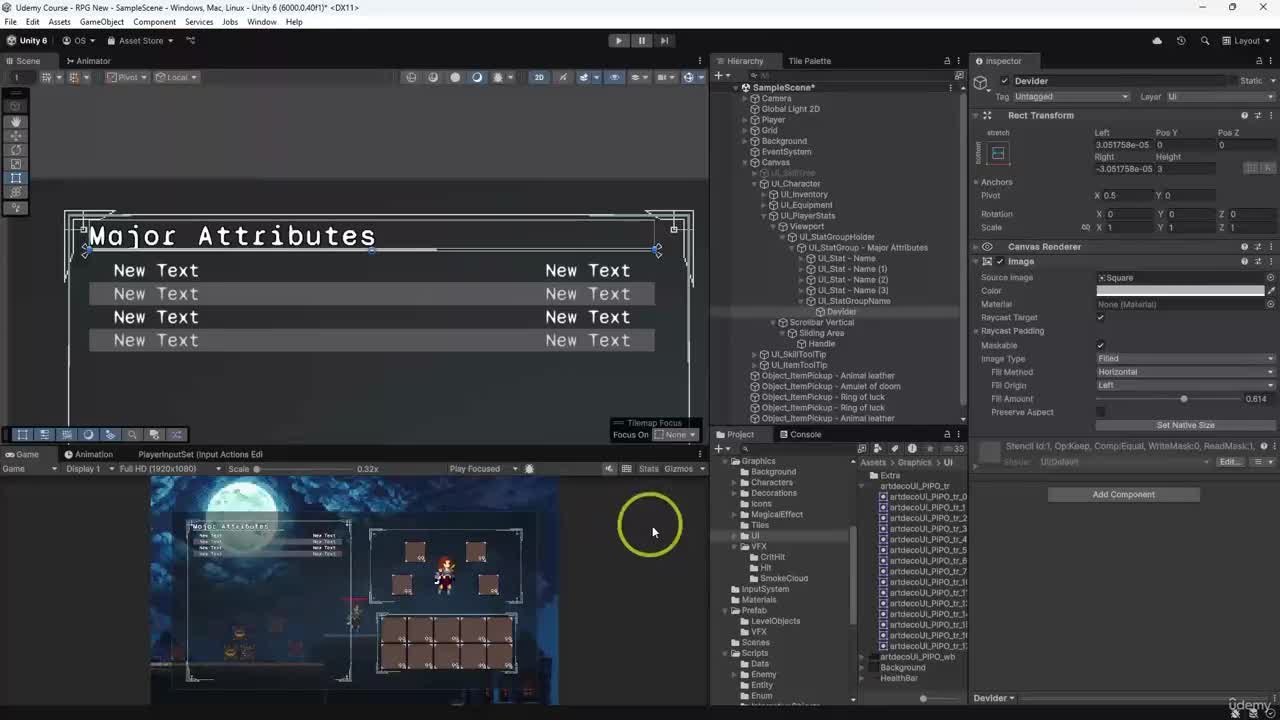Open the Tag dropdown
Screen dimensions: 1280x720
click(1070, 97)
